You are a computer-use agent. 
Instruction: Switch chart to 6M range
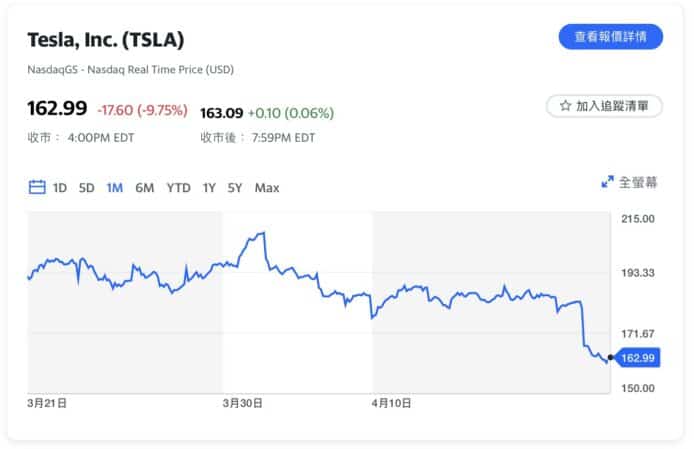point(144,187)
